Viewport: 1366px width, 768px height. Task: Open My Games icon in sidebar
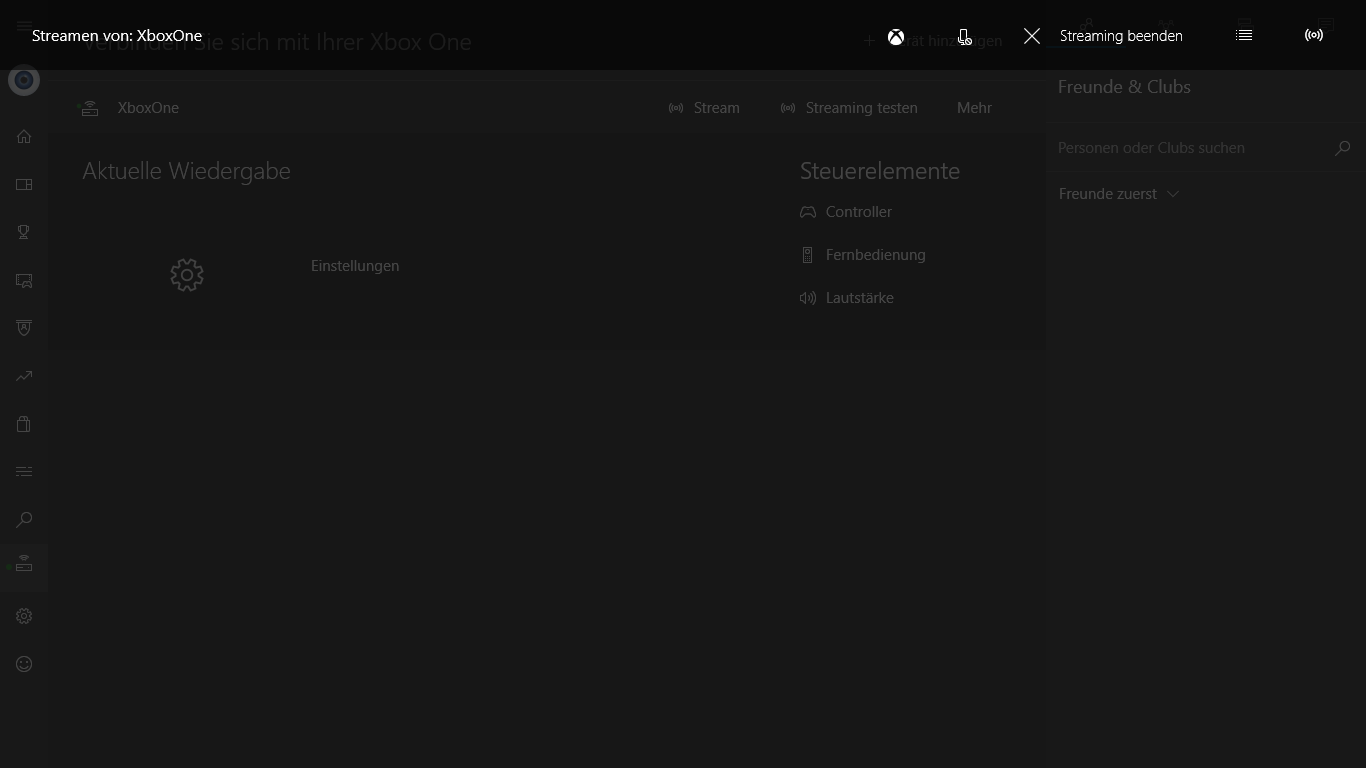[24, 184]
